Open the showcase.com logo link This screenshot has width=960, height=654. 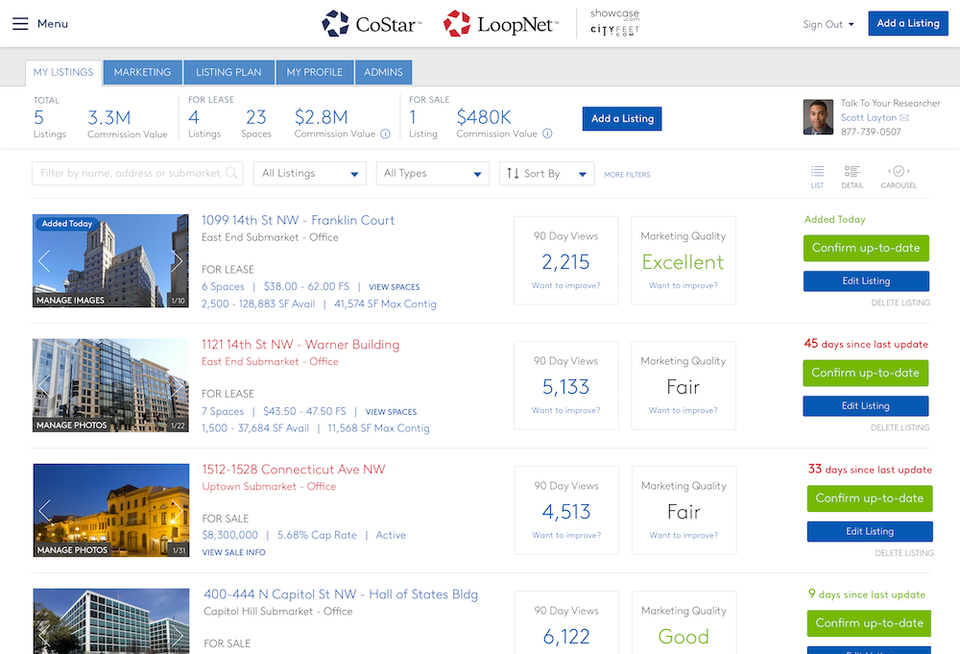[615, 14]
